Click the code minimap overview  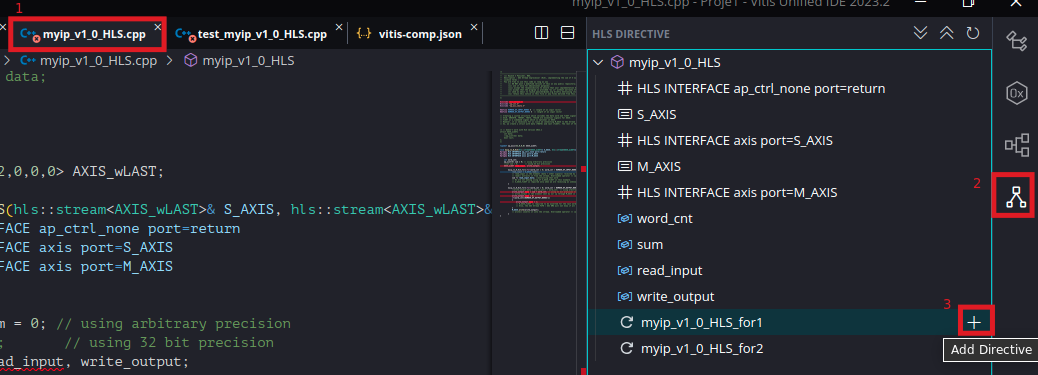tap(538, 144)
